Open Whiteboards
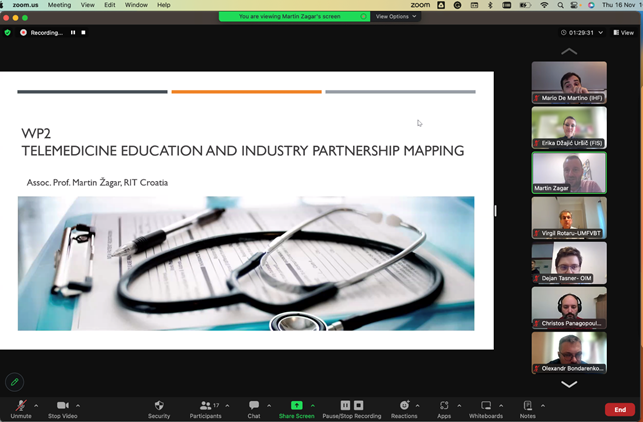Viewport: 643px width, 422px height. [486, 406]
